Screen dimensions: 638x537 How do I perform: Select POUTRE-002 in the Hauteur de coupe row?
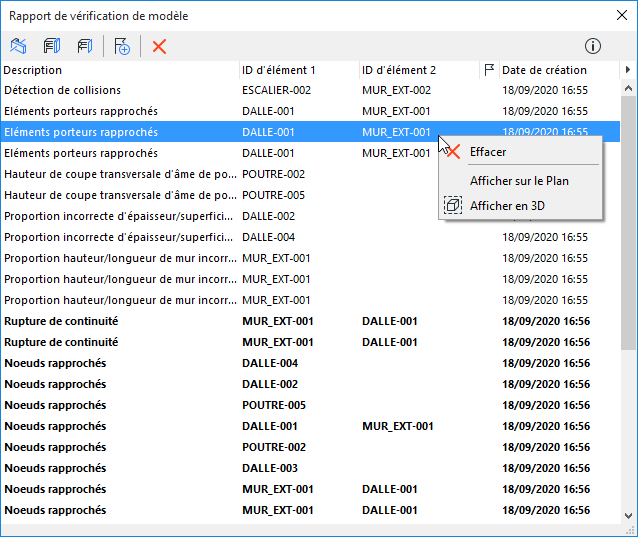click(x=273, y=174)
